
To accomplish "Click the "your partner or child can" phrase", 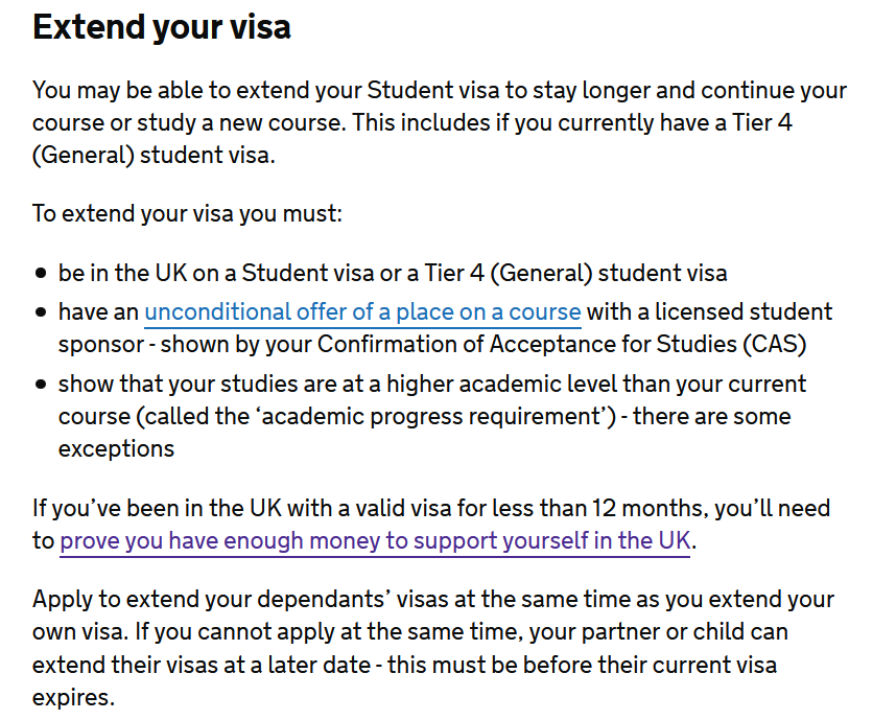I will click(x=664, y=632).
